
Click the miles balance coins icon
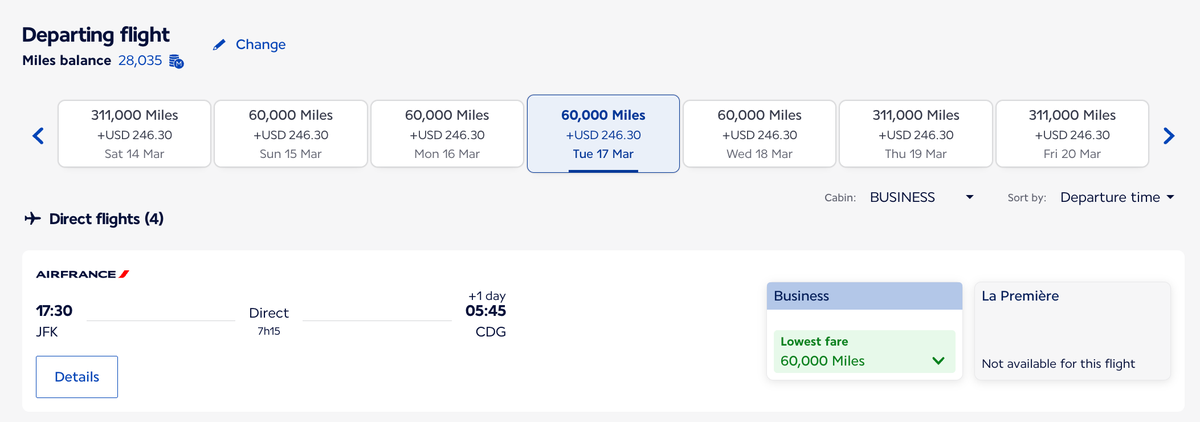point(176,61)
